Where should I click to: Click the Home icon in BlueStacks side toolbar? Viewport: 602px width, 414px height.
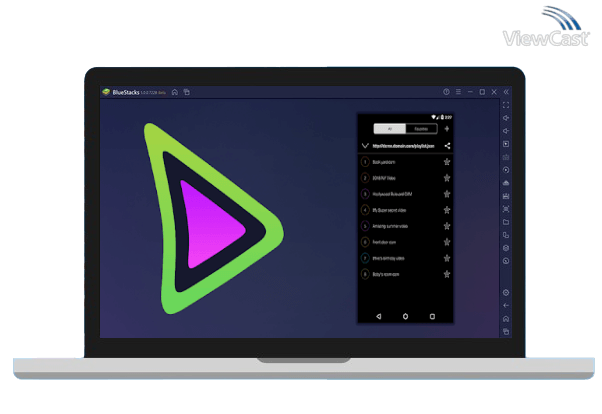(x=506, y=319)
